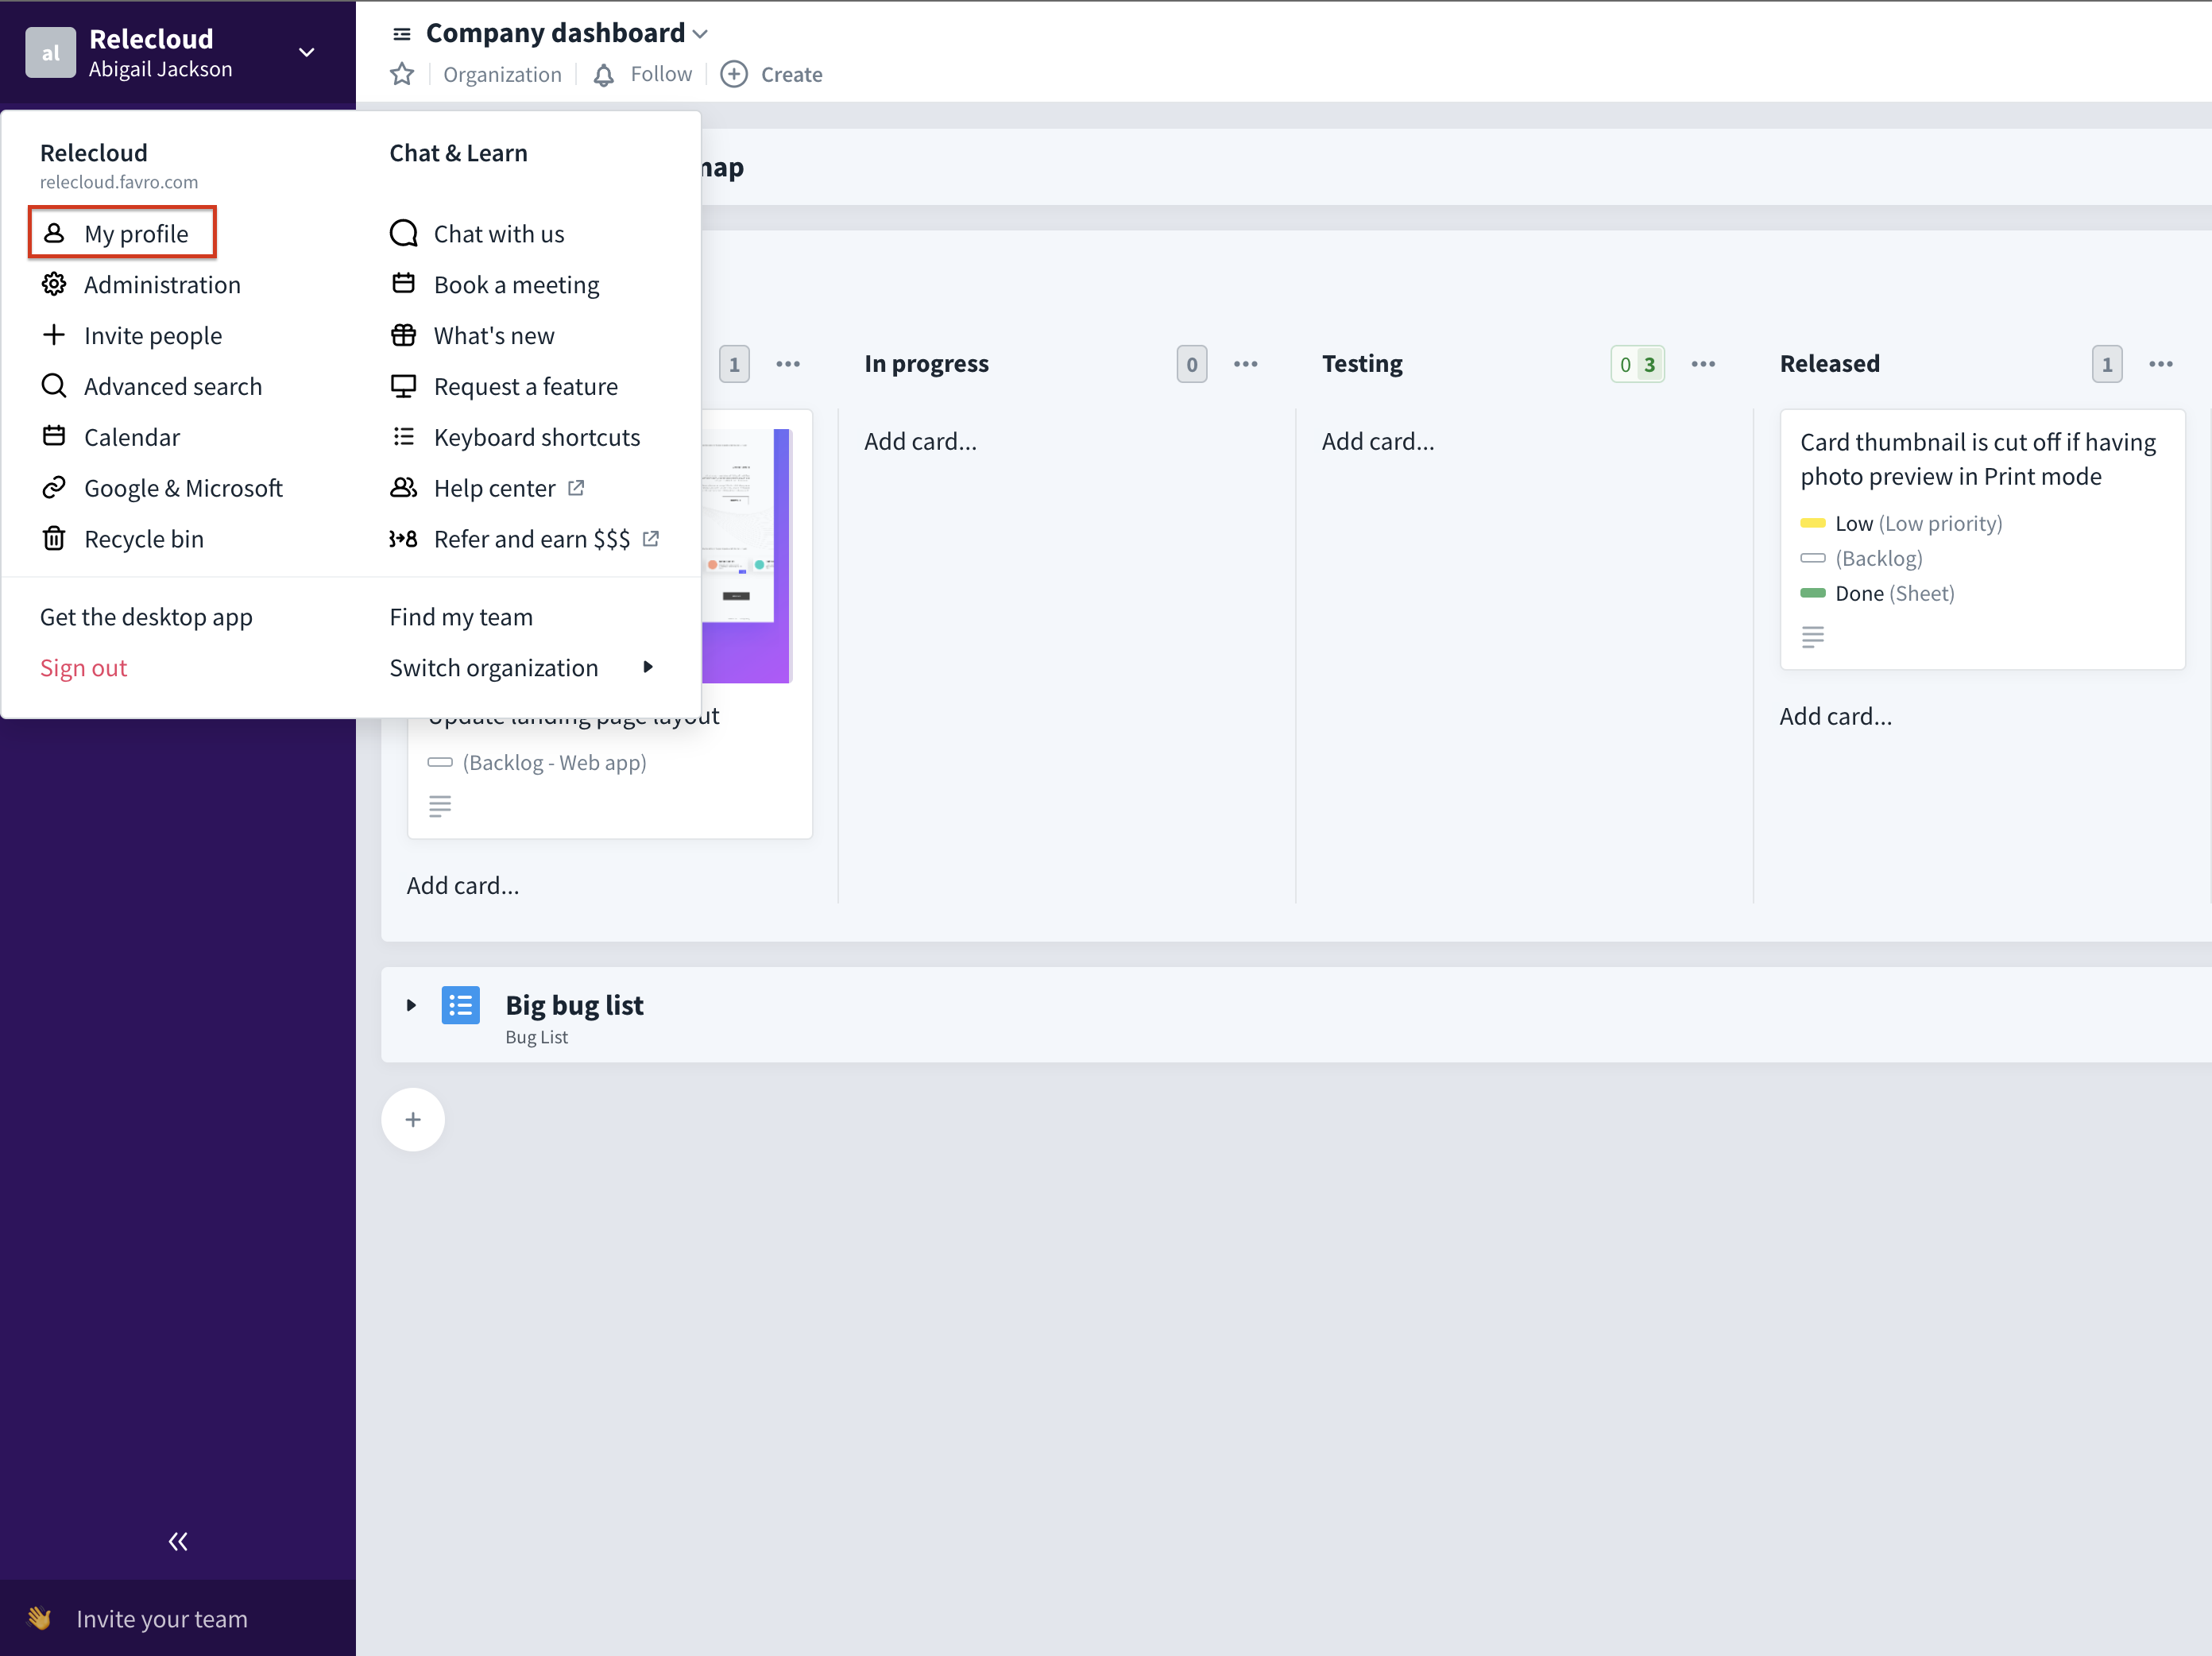Click the round plus add-widget button
2212x1656 pixels.
click(413, 1119)
